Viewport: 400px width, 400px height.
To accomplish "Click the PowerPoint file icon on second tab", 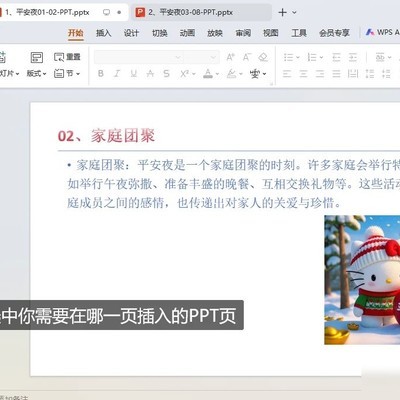I will click(140, 12).
